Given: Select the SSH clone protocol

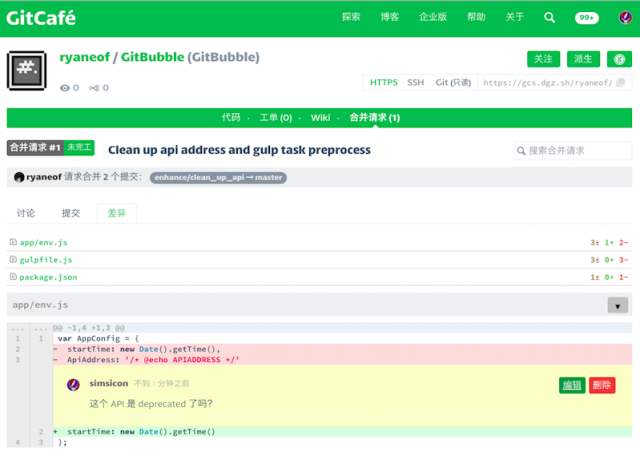Looking at the screenshot, I should click(x=416, y=82).
